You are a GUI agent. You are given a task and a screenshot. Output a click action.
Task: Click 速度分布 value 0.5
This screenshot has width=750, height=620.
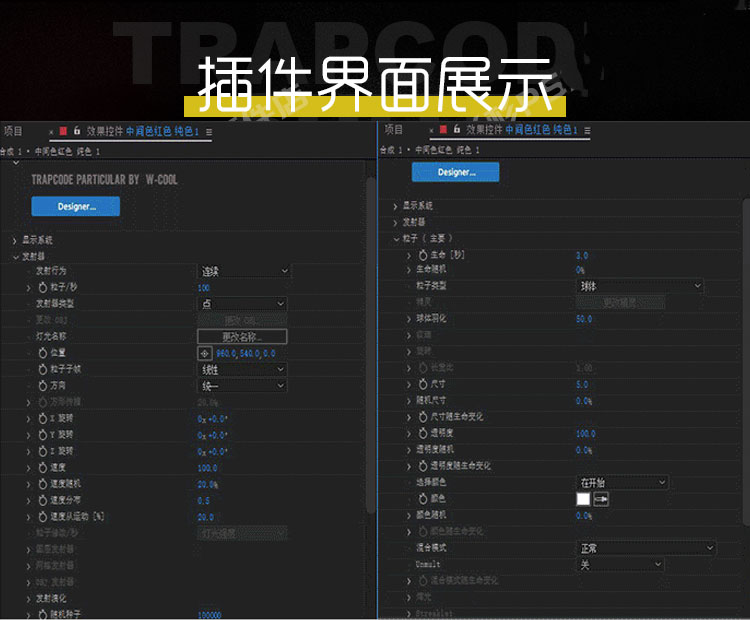point(203,501)
